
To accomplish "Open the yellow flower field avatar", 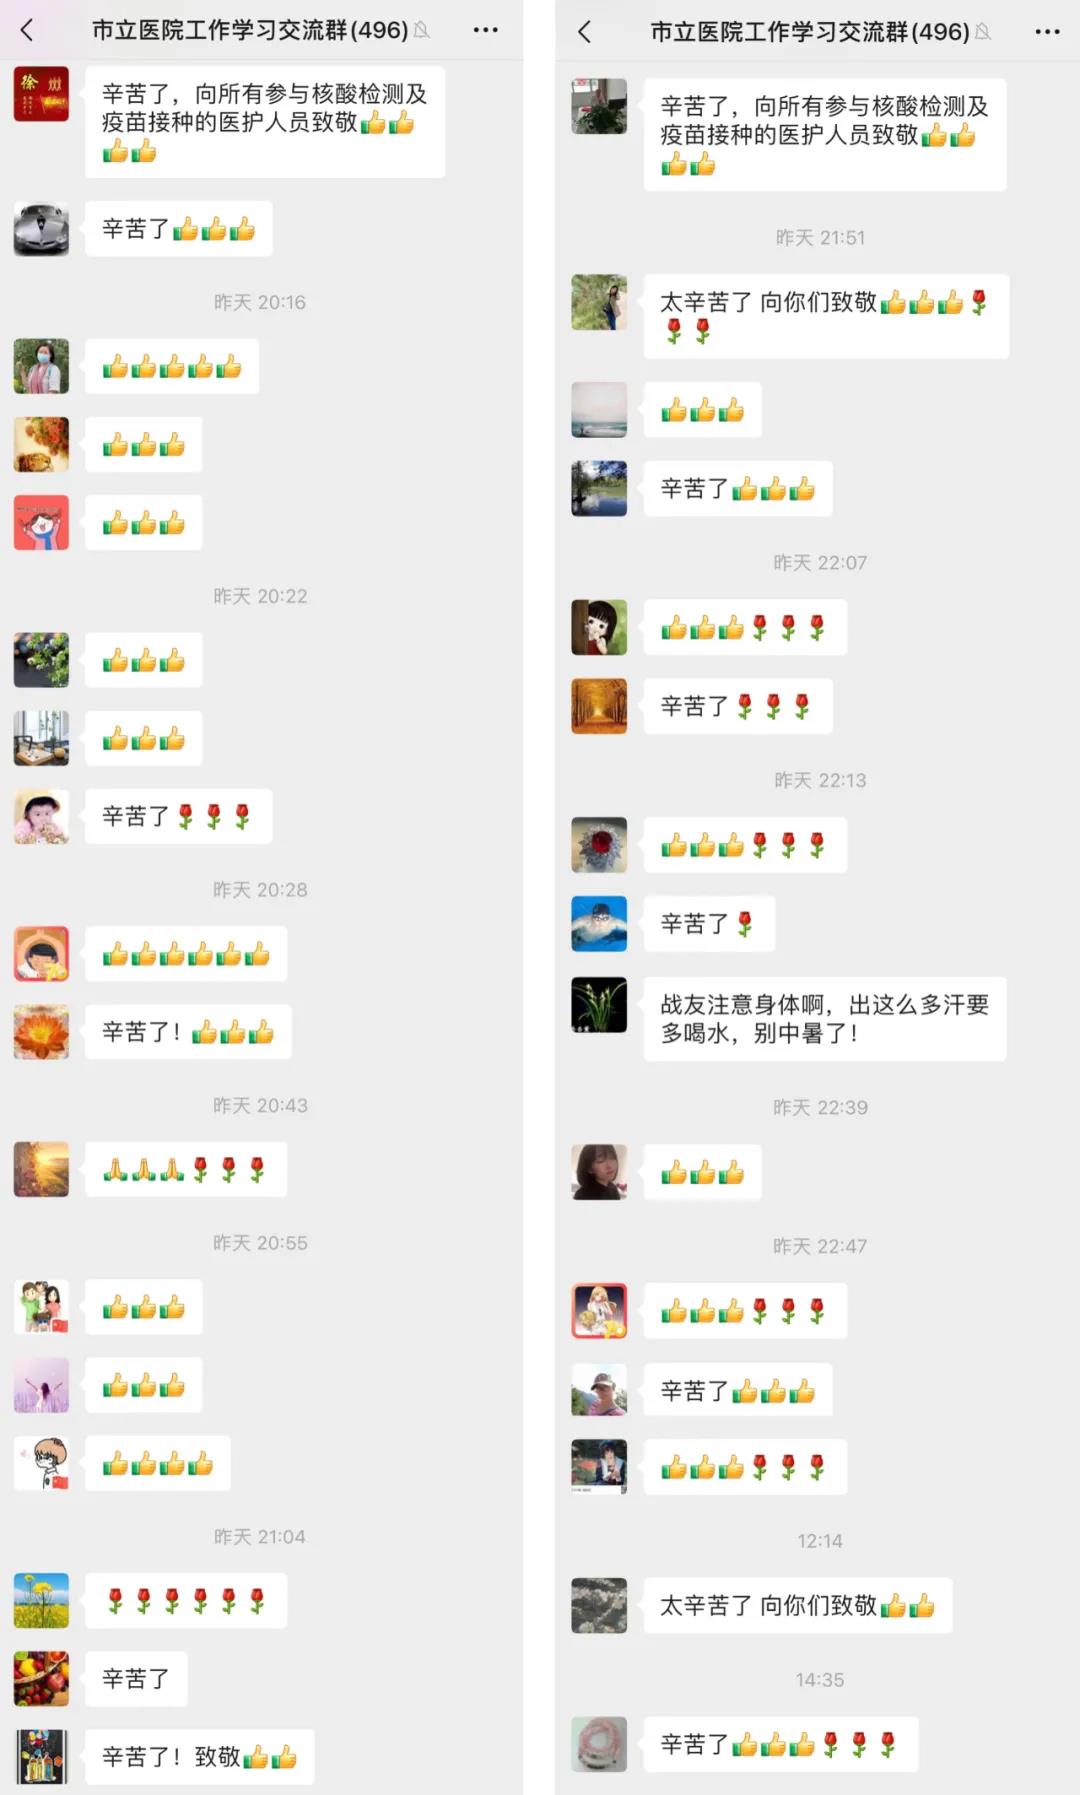I will (x=41, y=1600).
